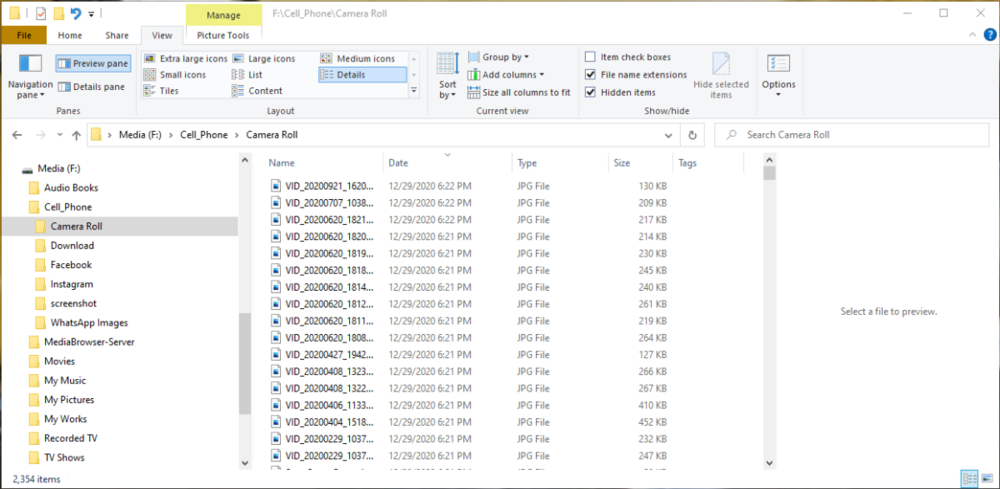Select the View ribbon tab
The image size is (1000, 489).
(162, 36)
